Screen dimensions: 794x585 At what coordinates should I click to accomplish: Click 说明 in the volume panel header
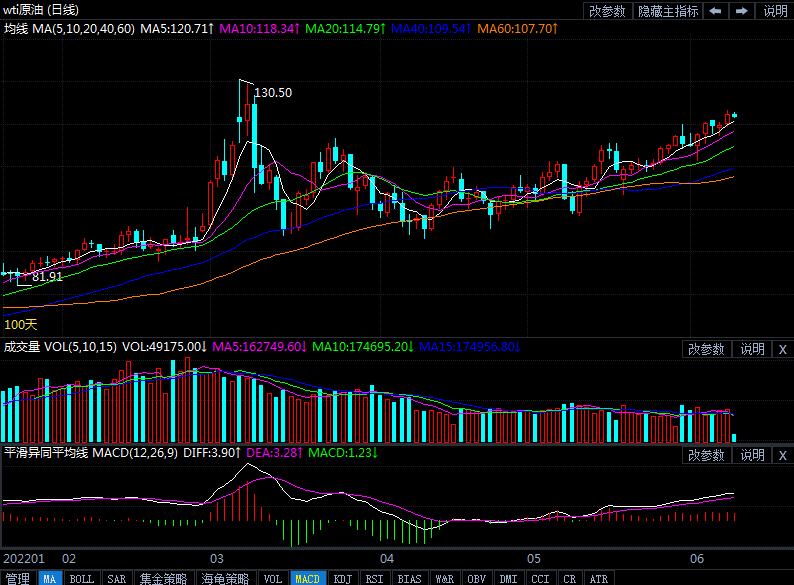752,349
